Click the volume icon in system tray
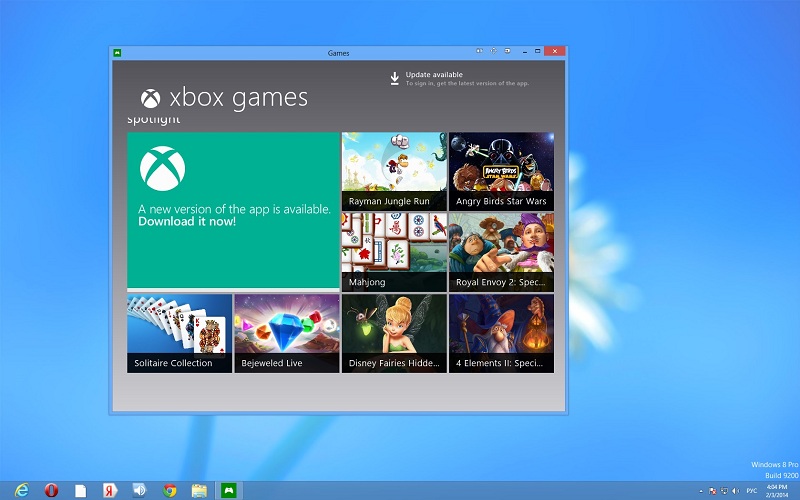800x500 pixels. click(735, 491)
